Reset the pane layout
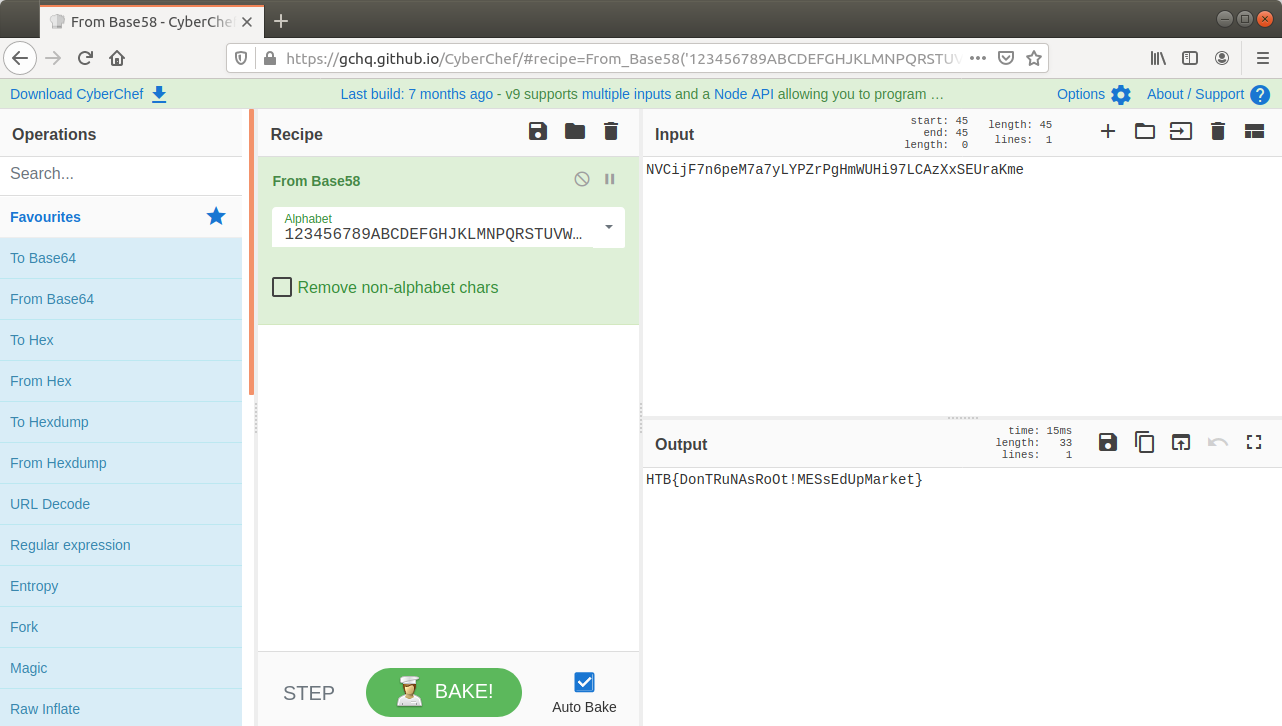Screen dimensions: 1282x726 [x=1254, y=132]
